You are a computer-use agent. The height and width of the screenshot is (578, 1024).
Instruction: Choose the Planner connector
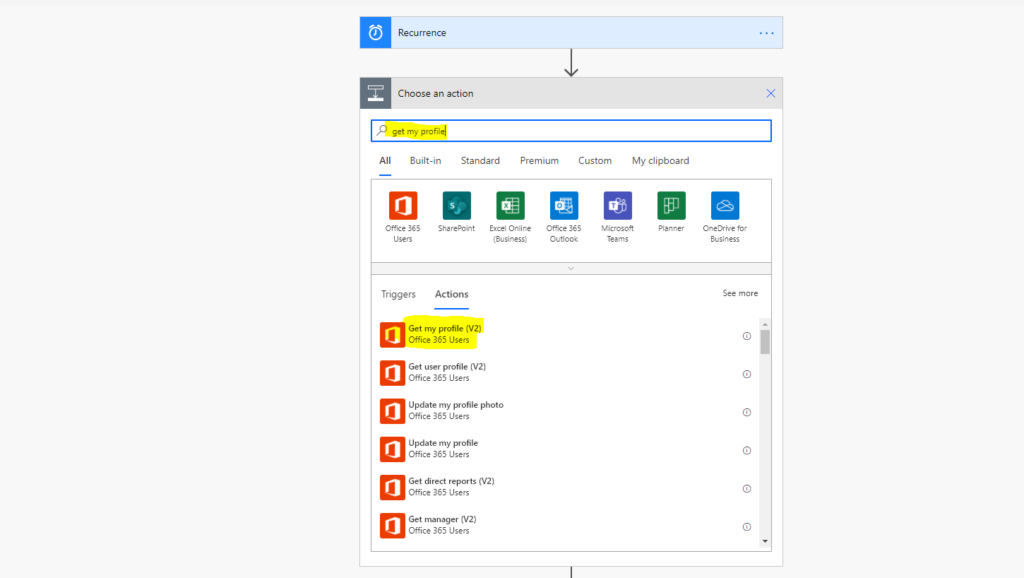pos(671,212)
